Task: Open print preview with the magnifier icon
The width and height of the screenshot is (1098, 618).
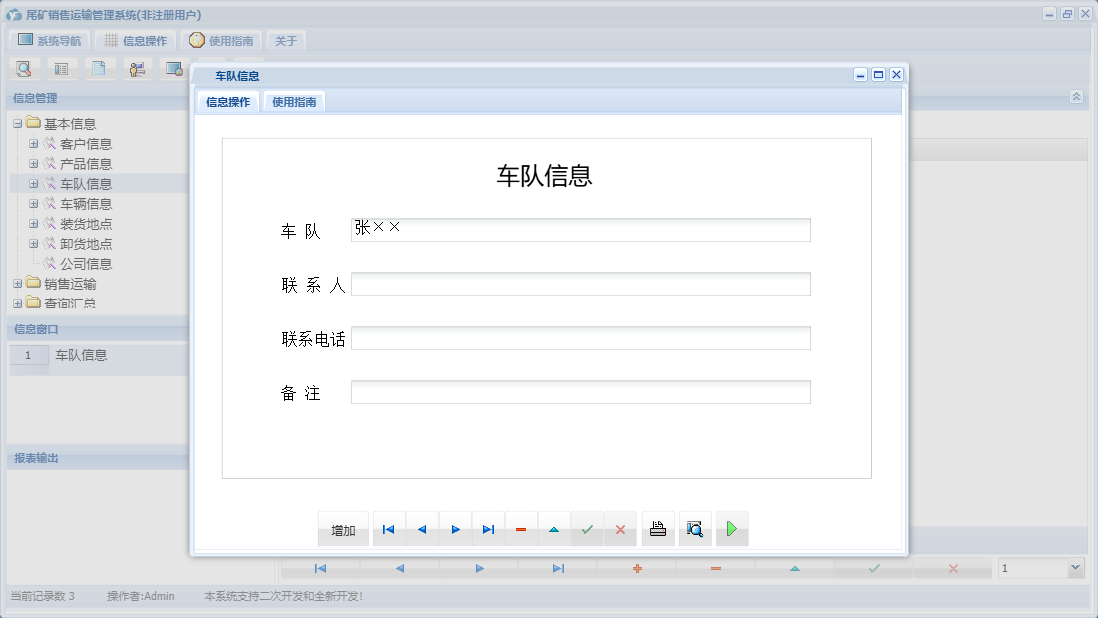Action: point(695,528)
